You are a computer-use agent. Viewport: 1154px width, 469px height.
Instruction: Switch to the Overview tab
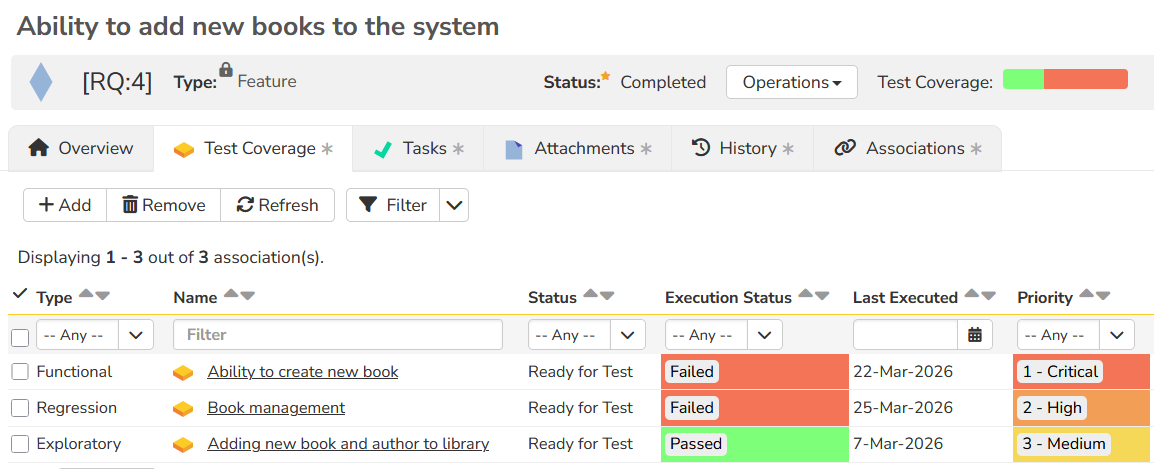pyautogui.click(x=81, y=149)
